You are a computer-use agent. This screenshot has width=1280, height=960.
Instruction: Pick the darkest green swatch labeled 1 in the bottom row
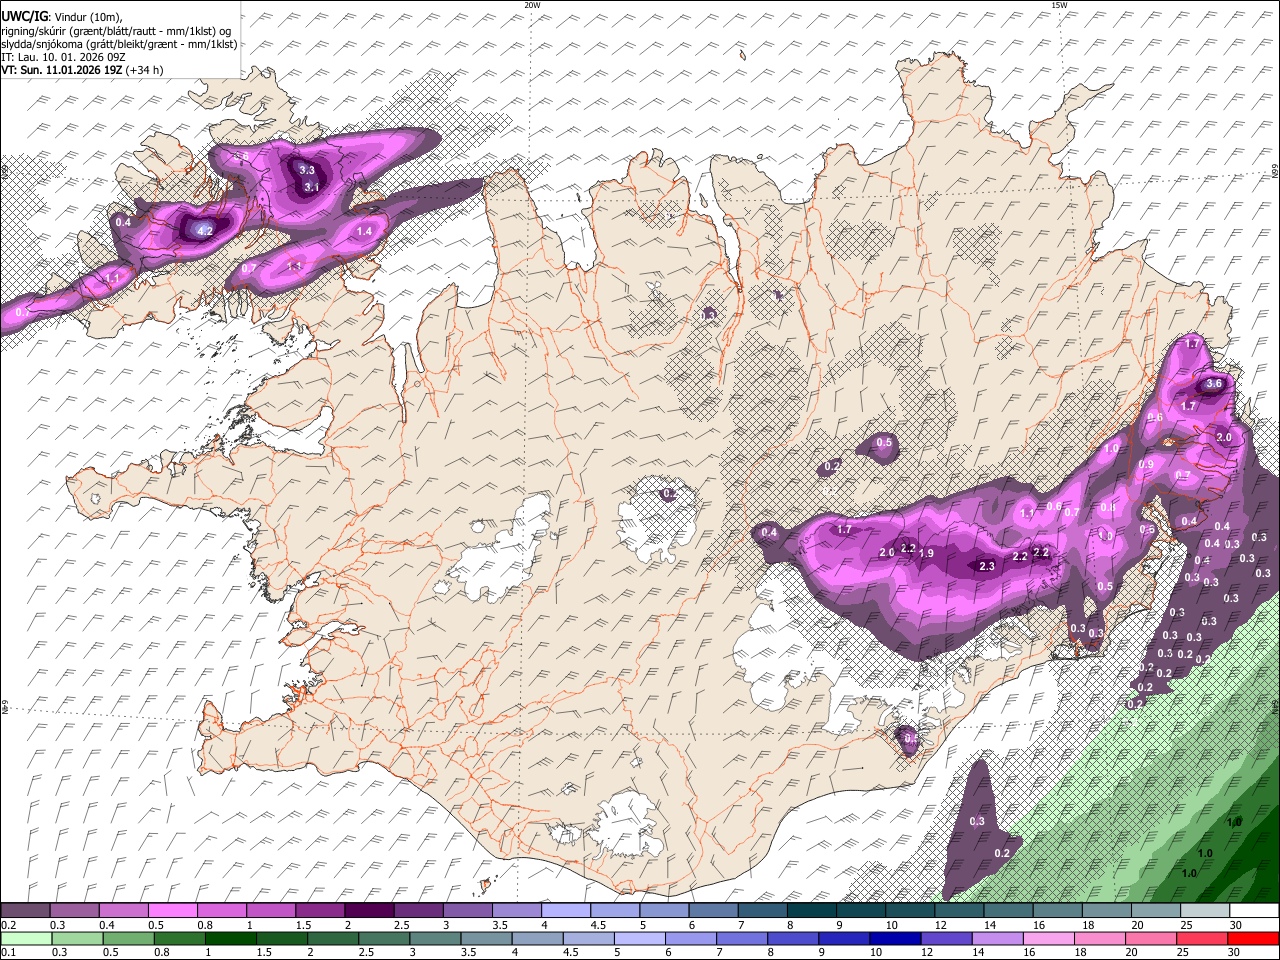click(x=231, y=939)
